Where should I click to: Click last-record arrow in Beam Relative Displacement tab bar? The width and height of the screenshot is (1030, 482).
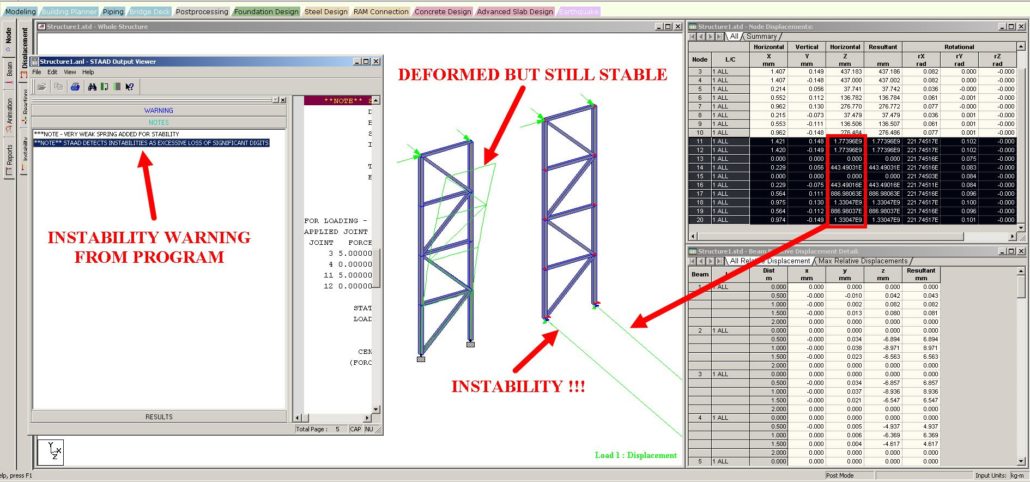(719, 261)
